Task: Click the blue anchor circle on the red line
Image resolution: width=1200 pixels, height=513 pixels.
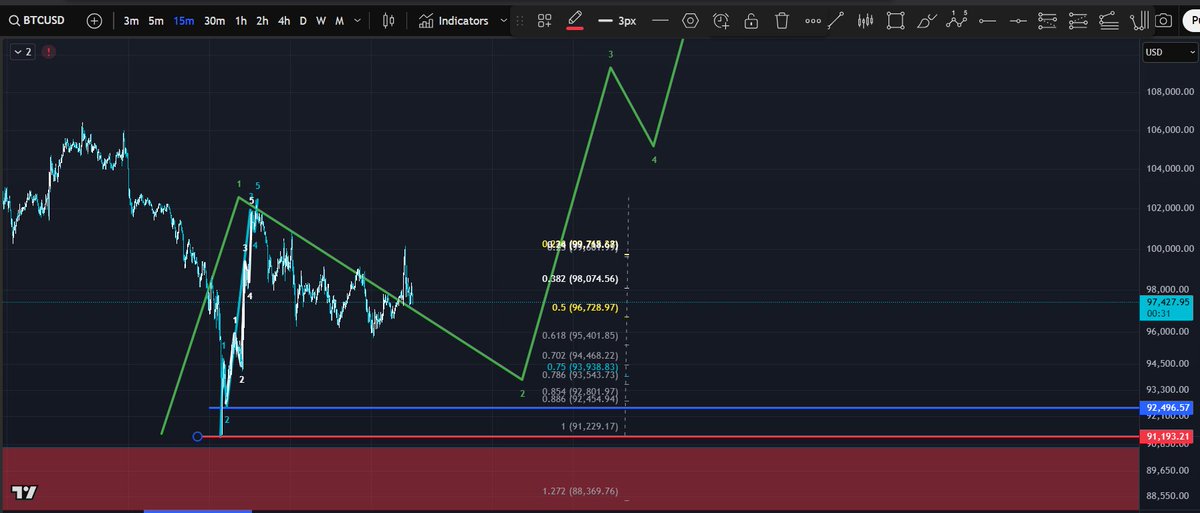Action: 197,436
